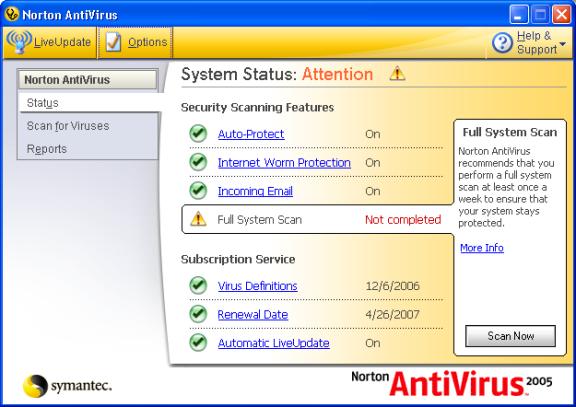
Task: Click the Internet Worm Protection checkmark icon
Action: pos(198,162)
